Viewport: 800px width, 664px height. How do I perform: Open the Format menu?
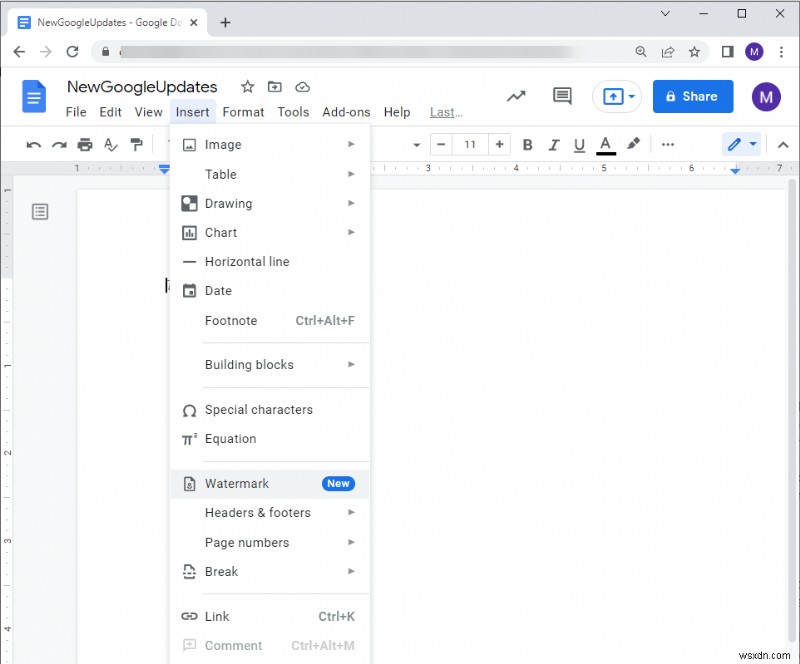(242, 112)
